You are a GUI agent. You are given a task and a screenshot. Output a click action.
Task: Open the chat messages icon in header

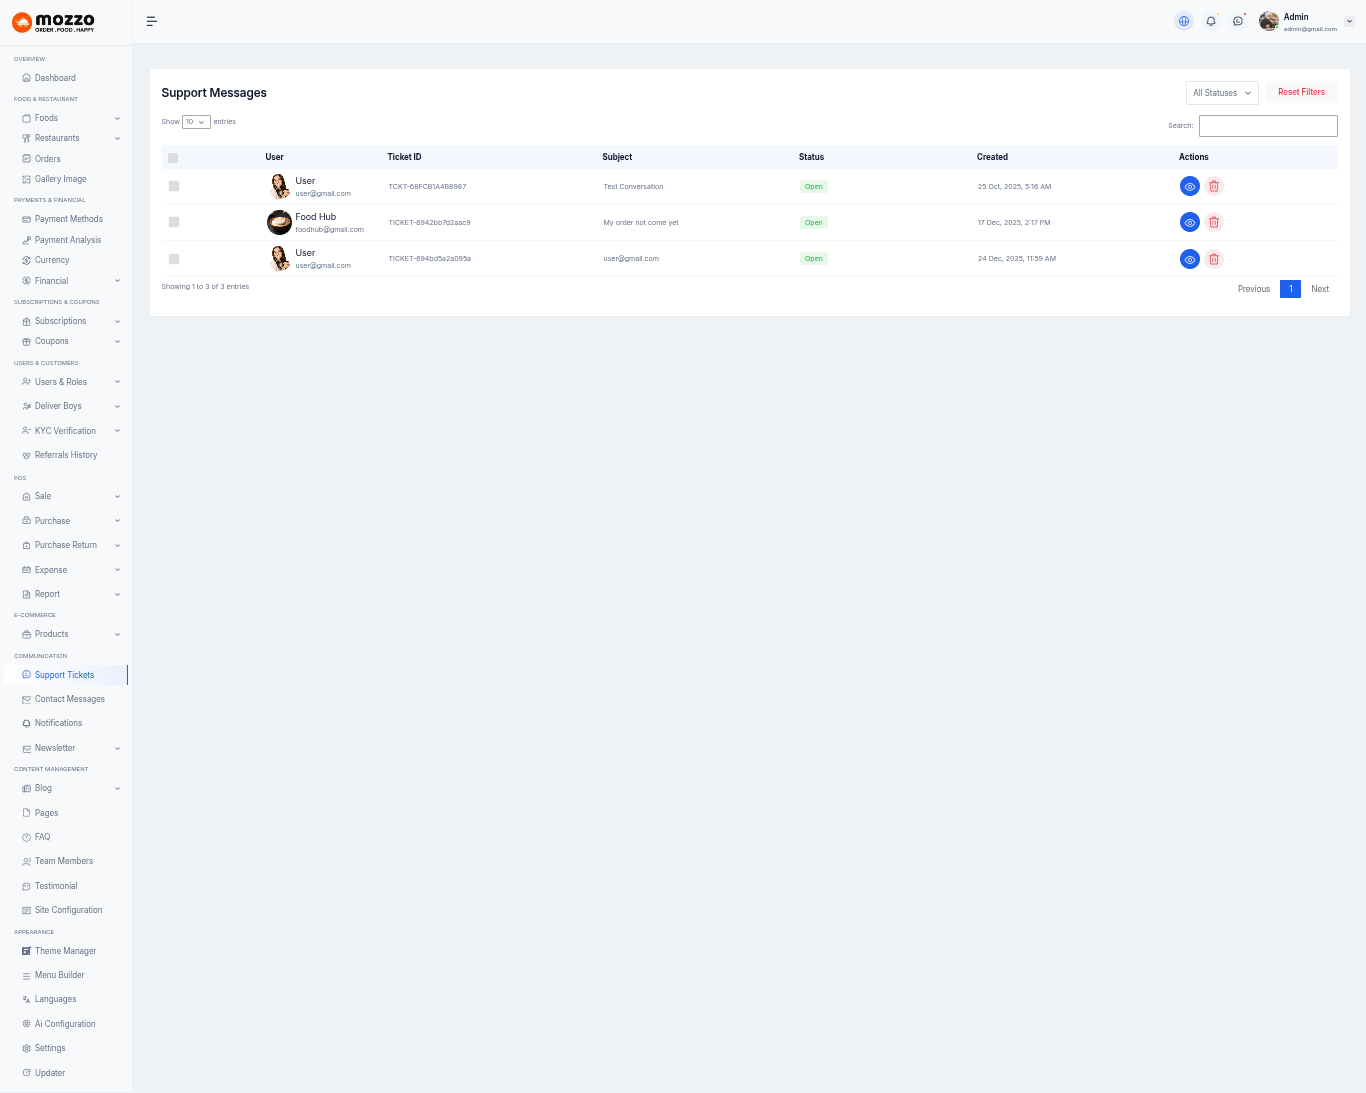[x=1238, y=21]
